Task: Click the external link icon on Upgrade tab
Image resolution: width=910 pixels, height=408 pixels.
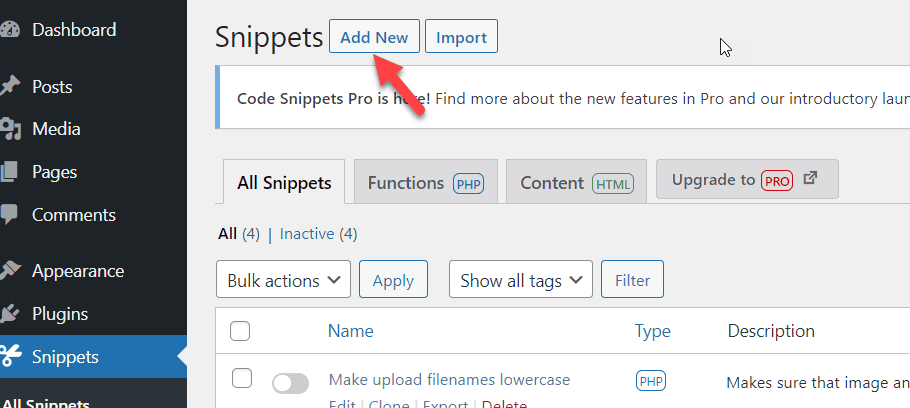Action: [x=810, y=178]
